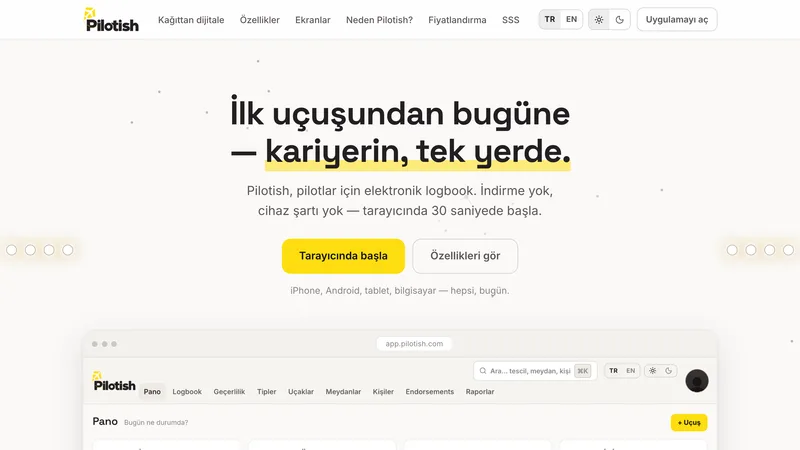The image size is (800, 450).
Task: Open the Kişiler tab in app preview
Action: pyautogui.click(x=383, y=392)
